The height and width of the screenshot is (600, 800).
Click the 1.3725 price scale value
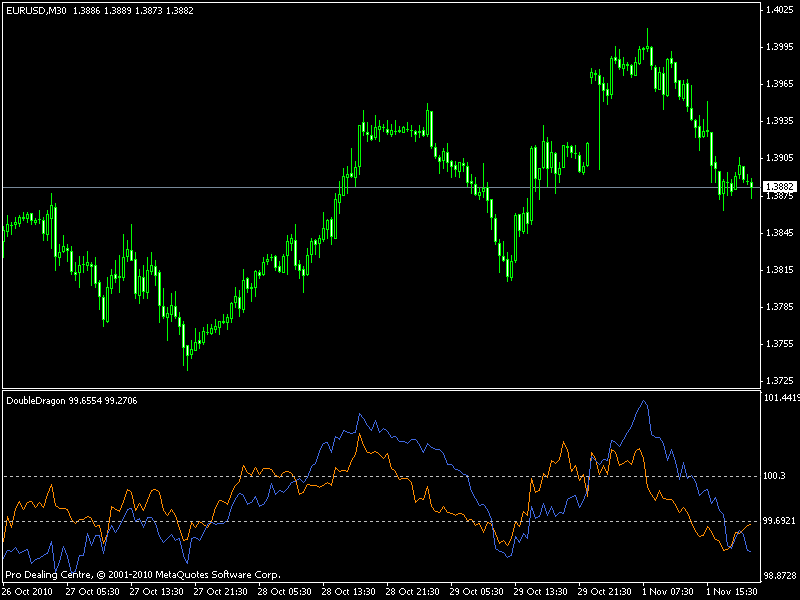pos(779,381)
